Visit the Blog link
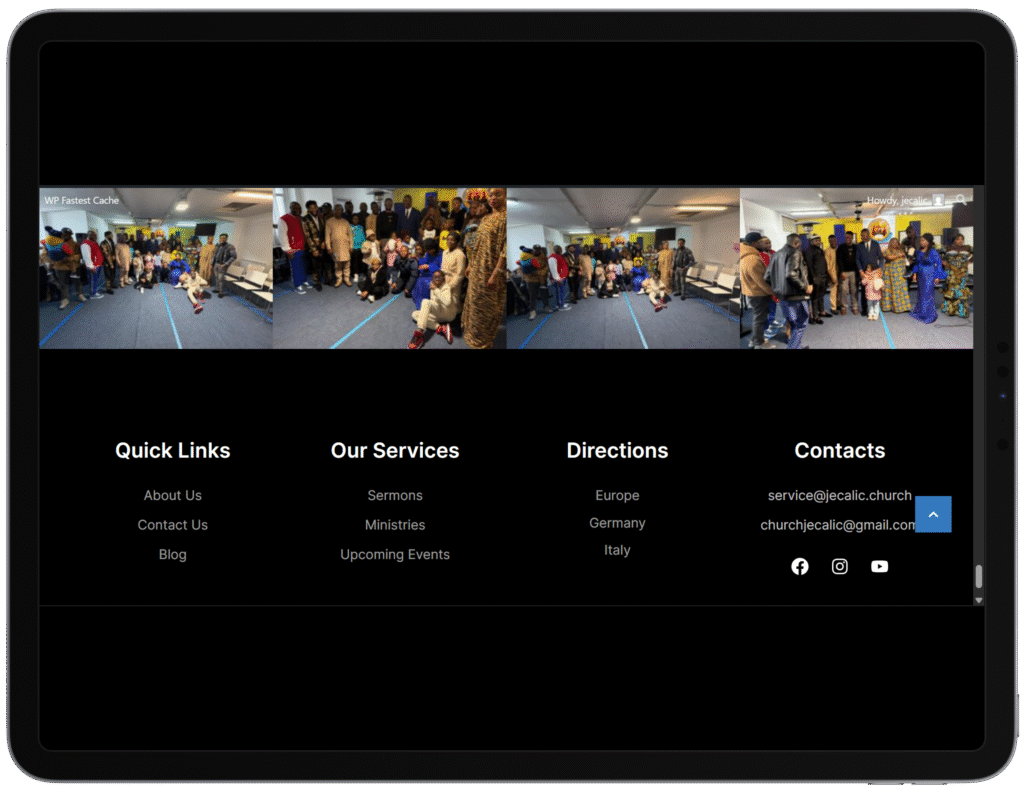Screen dimensions: 1024x792 click(x=172, y=554)
